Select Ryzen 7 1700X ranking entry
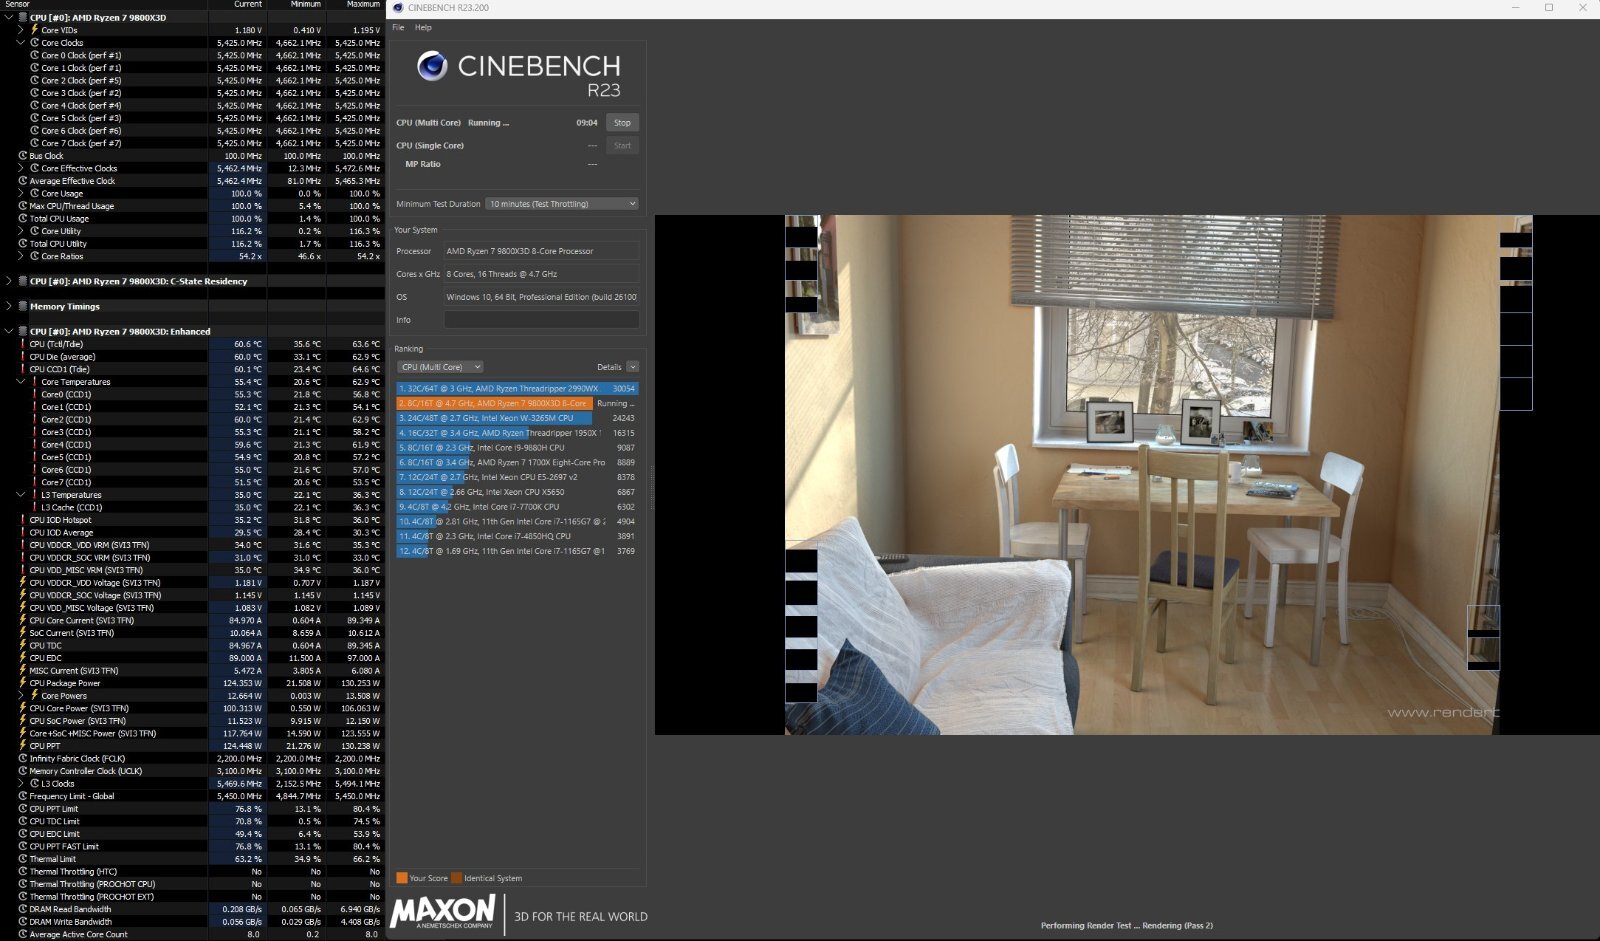Viewport: 1600px width, 941px height. pyautogui.click(x=517, y=462)
